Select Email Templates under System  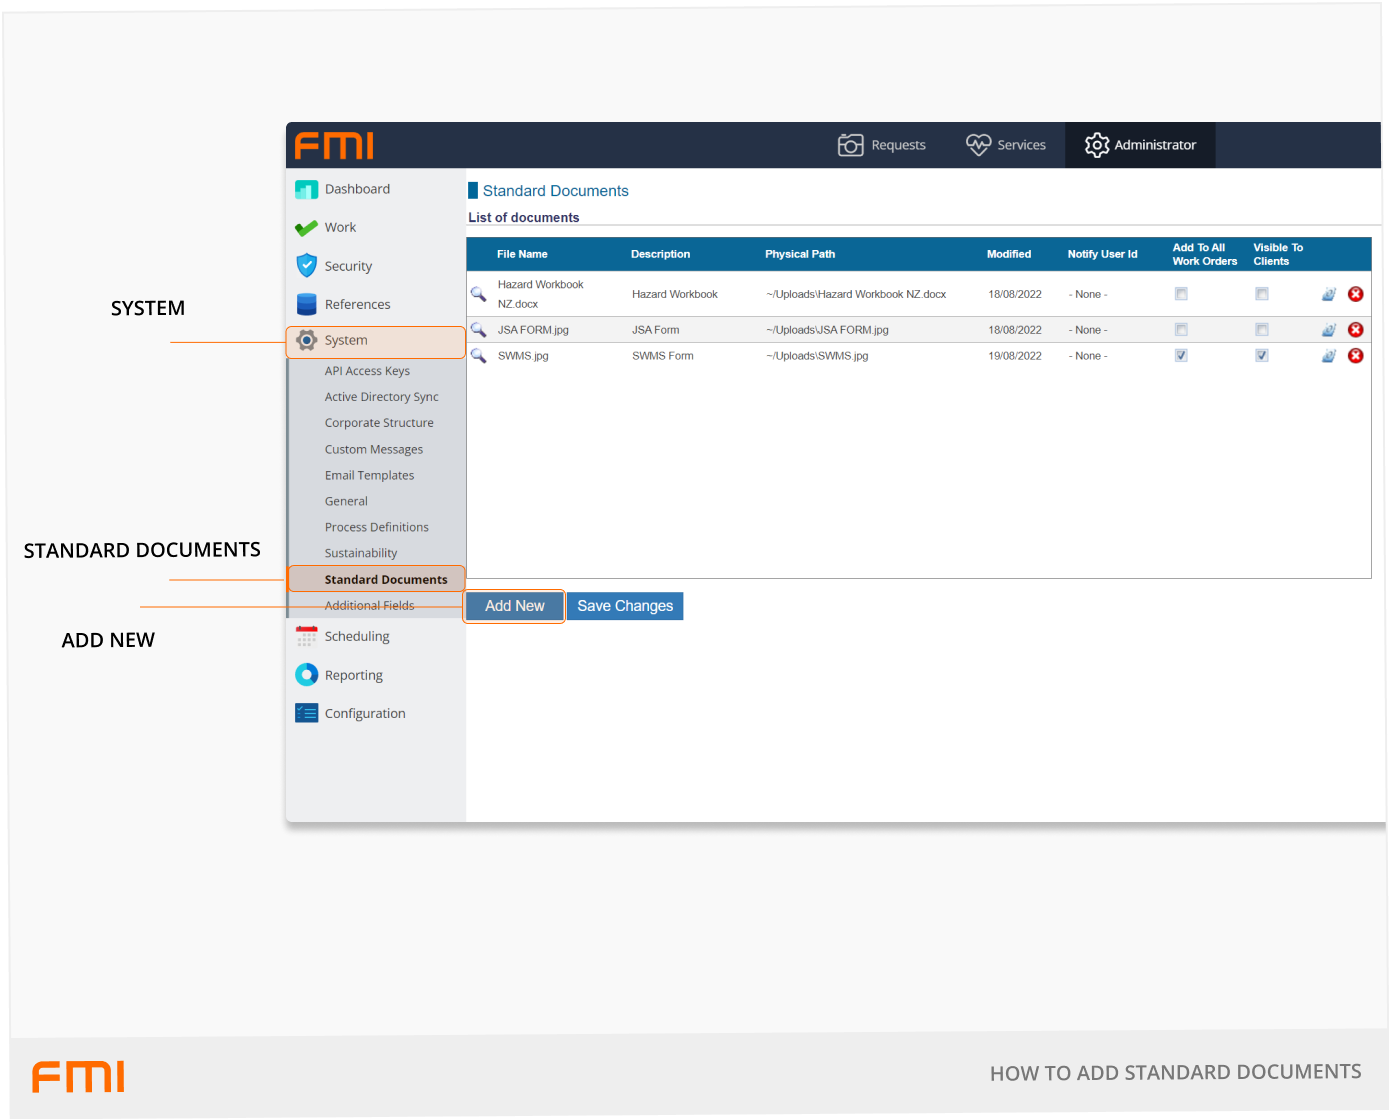pos(369,476)
